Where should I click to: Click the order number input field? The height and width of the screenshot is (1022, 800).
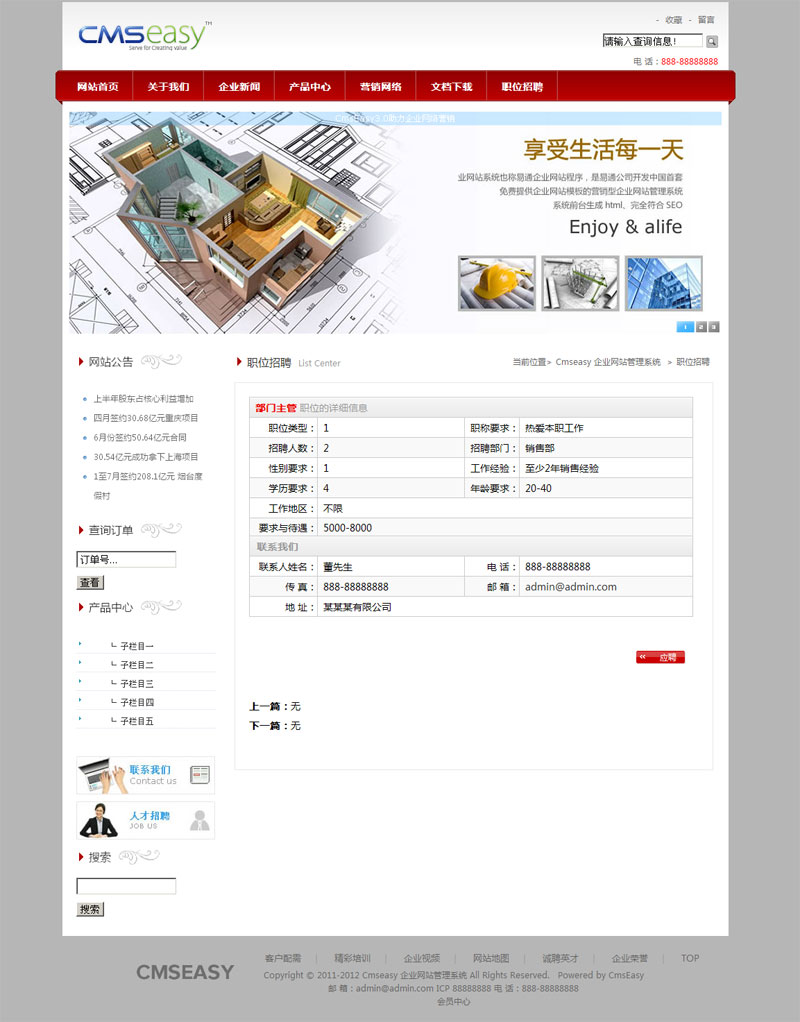(126, 560)
